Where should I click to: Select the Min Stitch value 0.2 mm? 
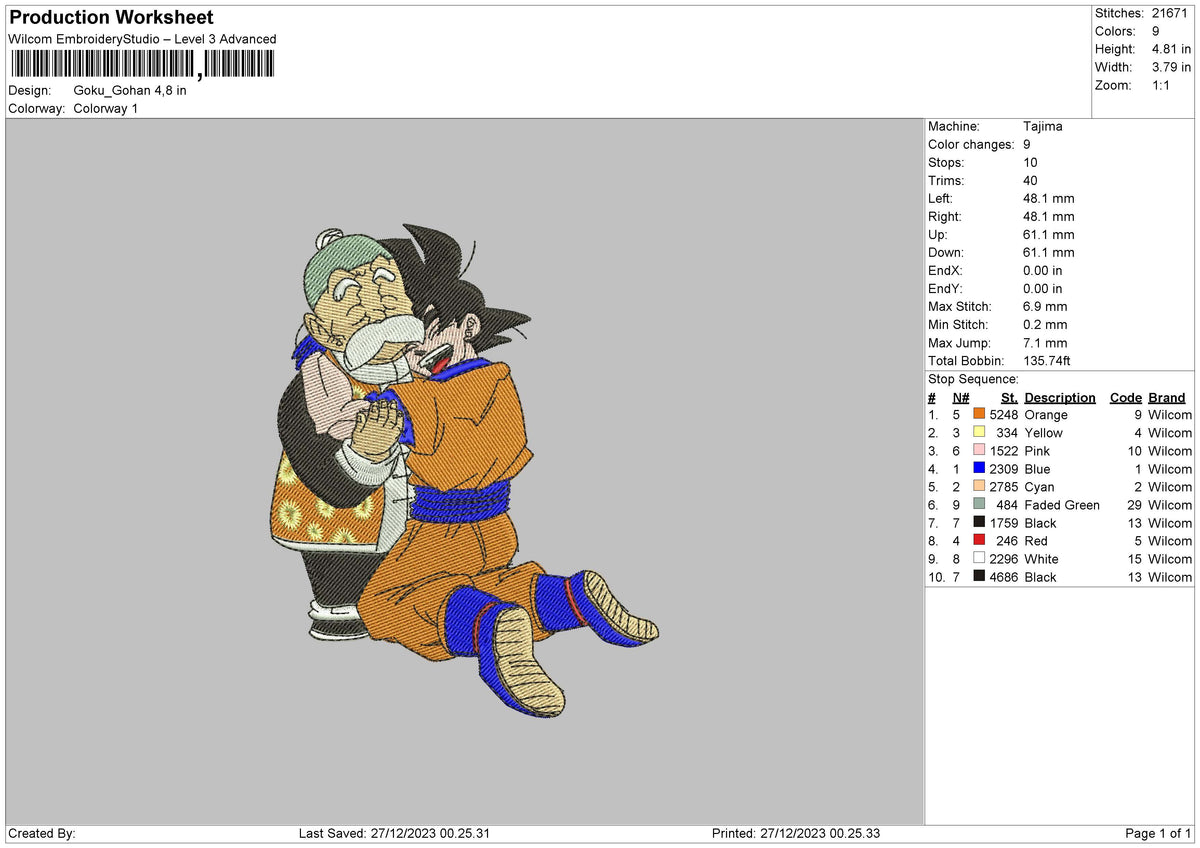click(x=1045, y=324)
